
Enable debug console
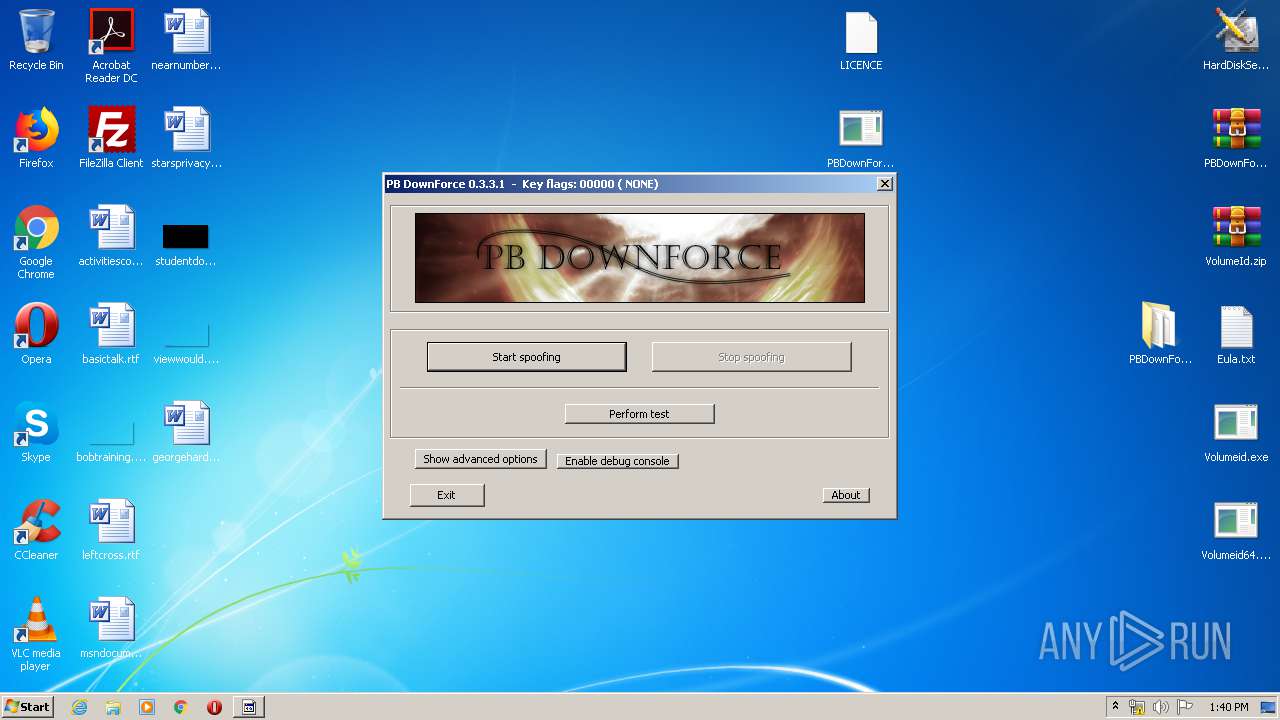coord(617,461)
